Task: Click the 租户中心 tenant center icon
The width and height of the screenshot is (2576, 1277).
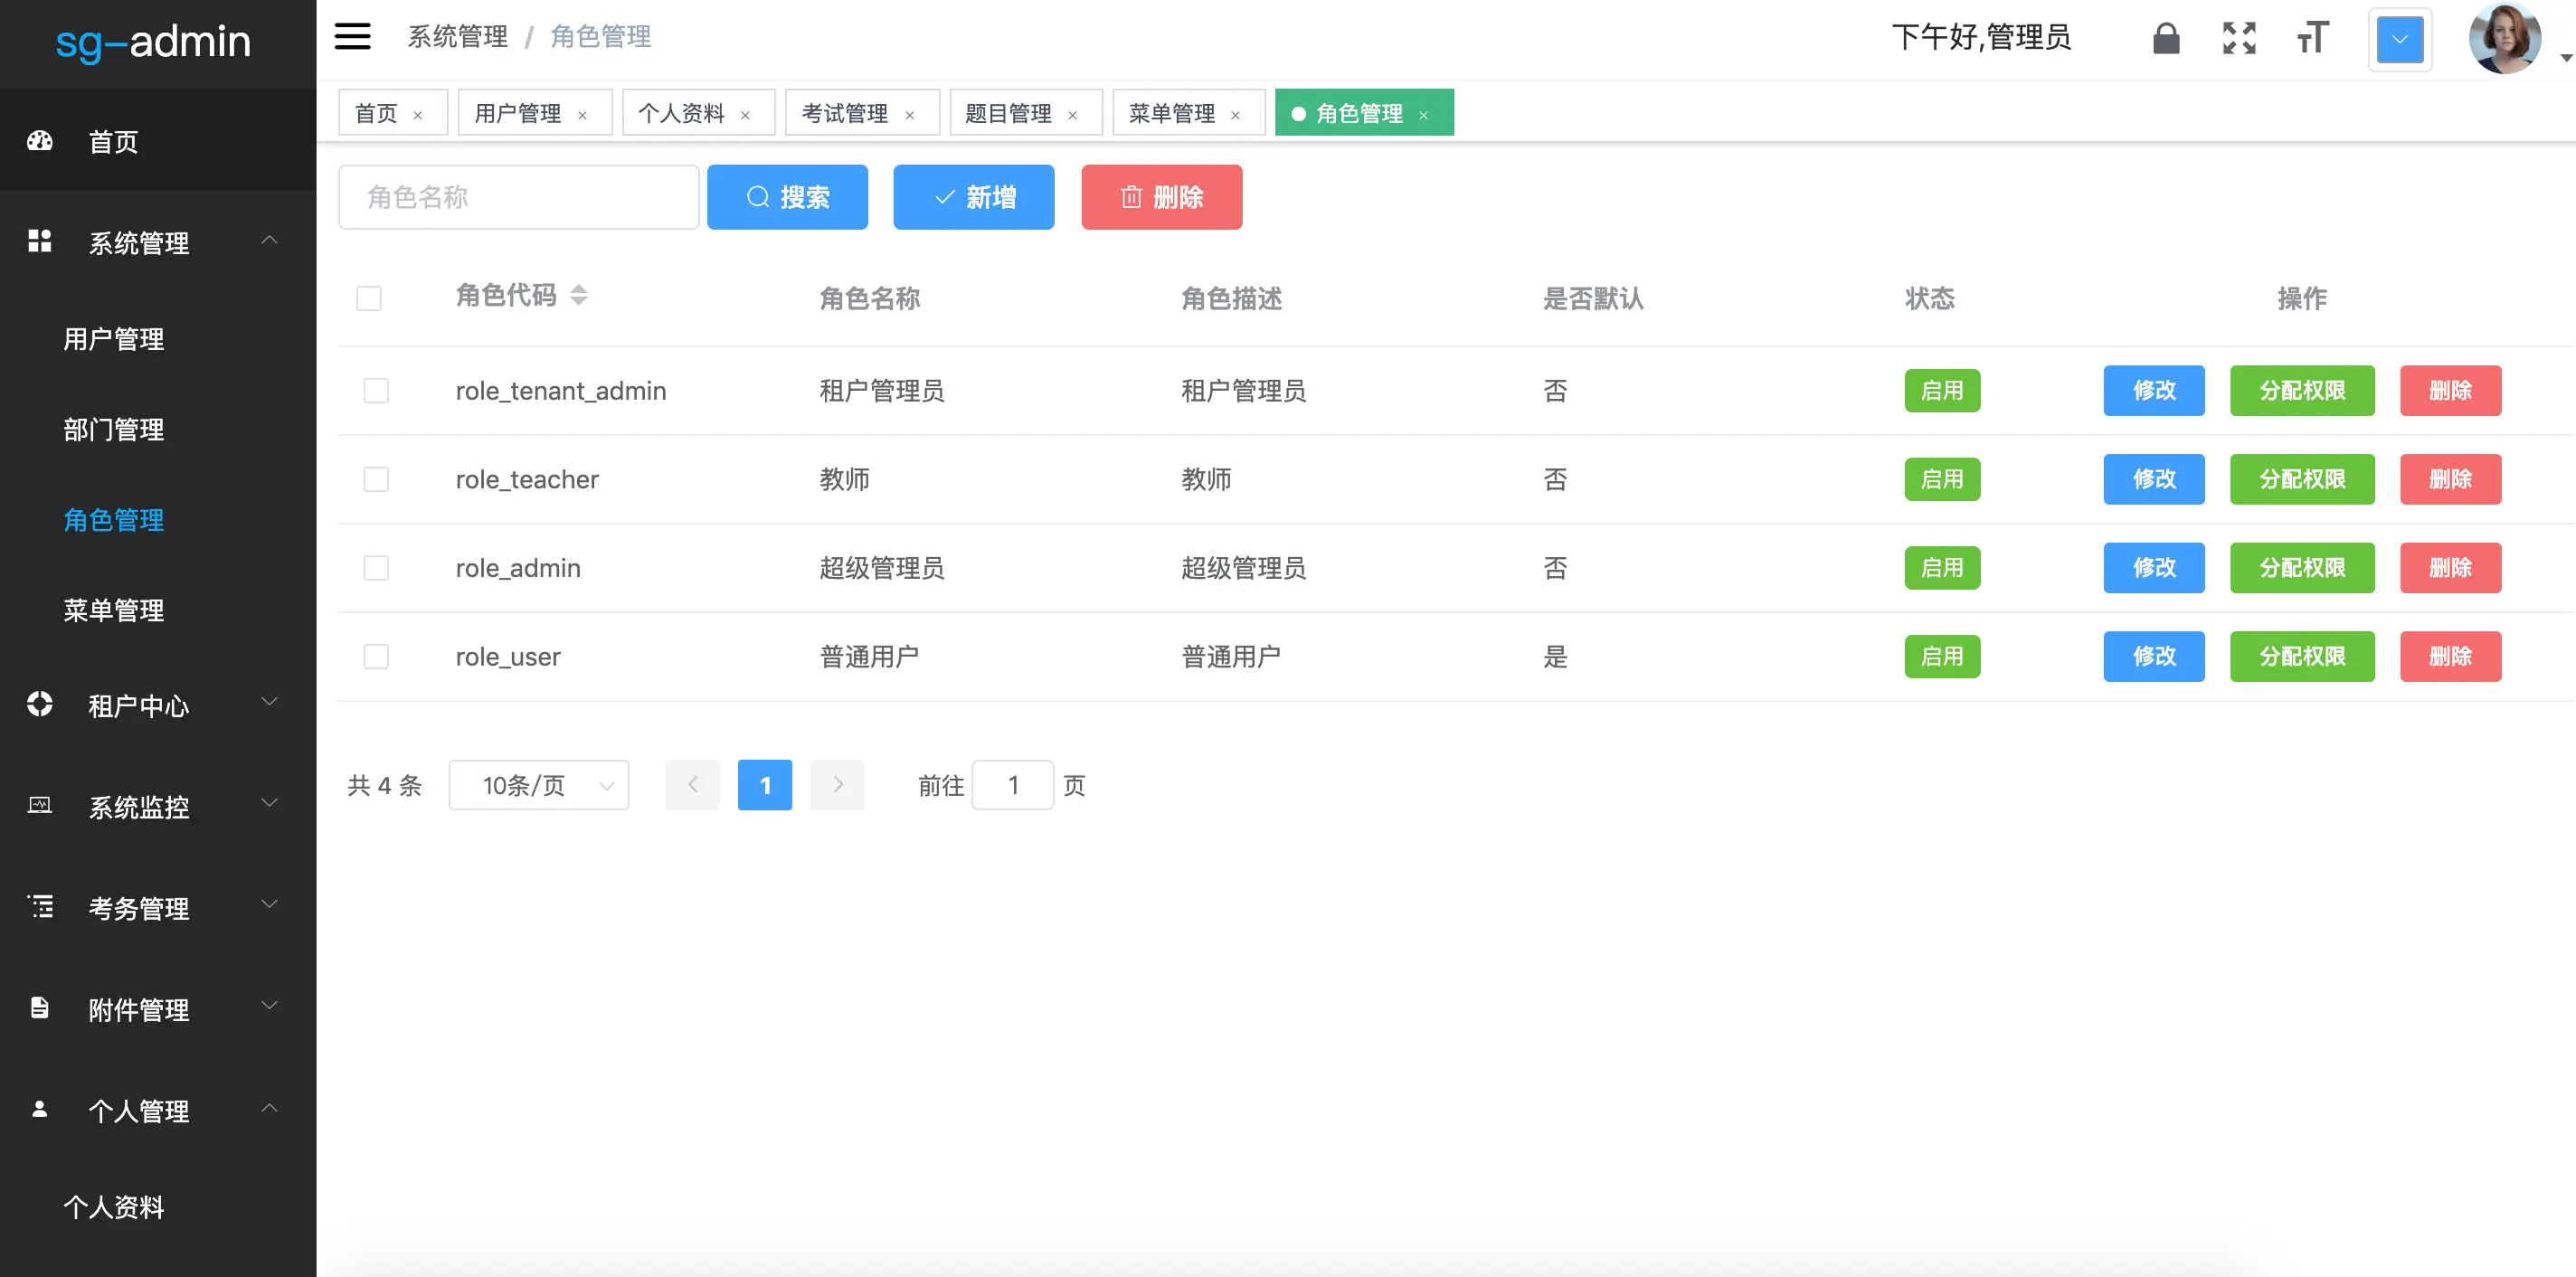Action: point(39,705)
